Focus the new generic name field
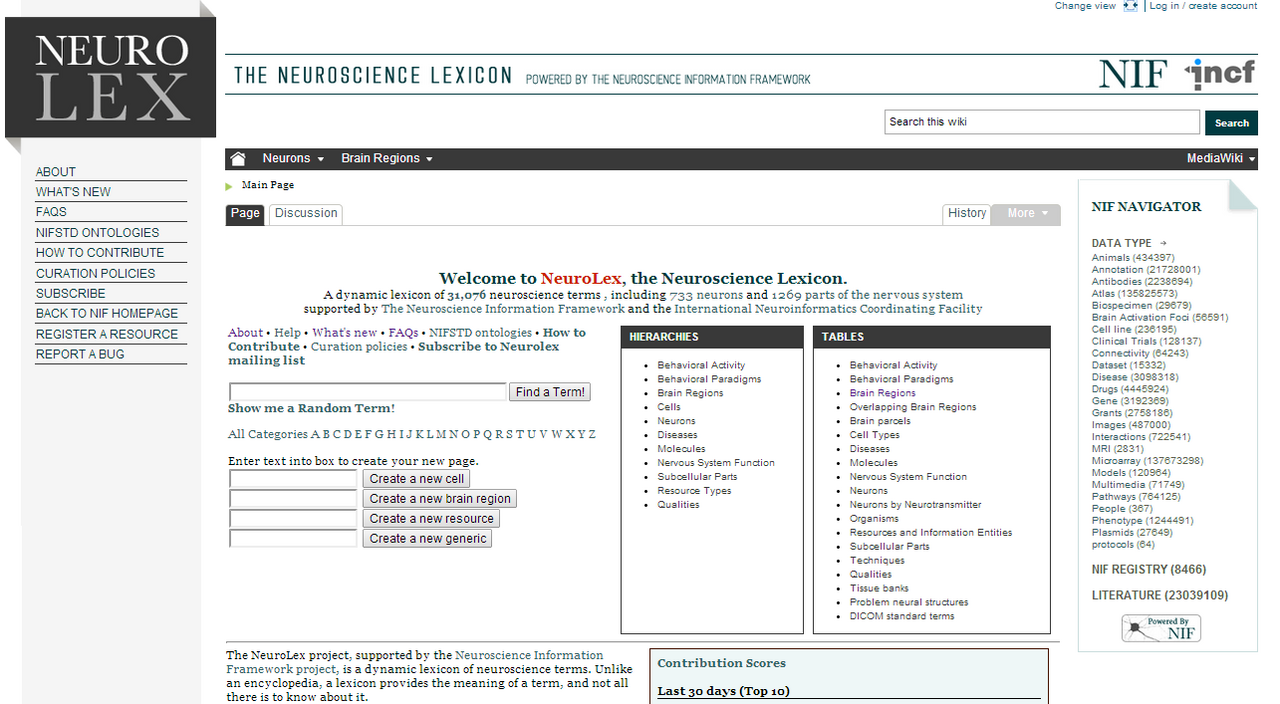The width and height of the screenshot is (1280, 704). (293, 539)
